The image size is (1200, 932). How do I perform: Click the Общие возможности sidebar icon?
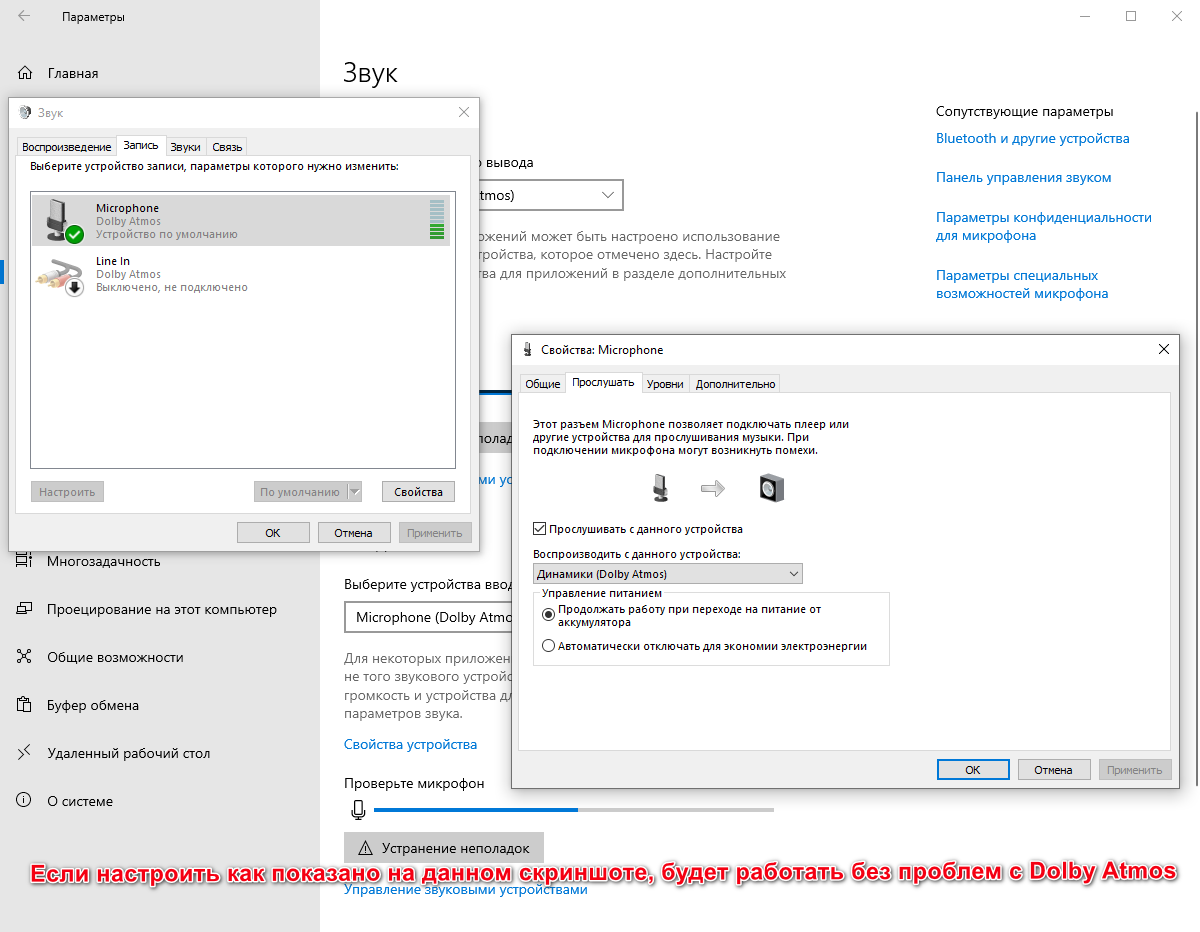25,657
